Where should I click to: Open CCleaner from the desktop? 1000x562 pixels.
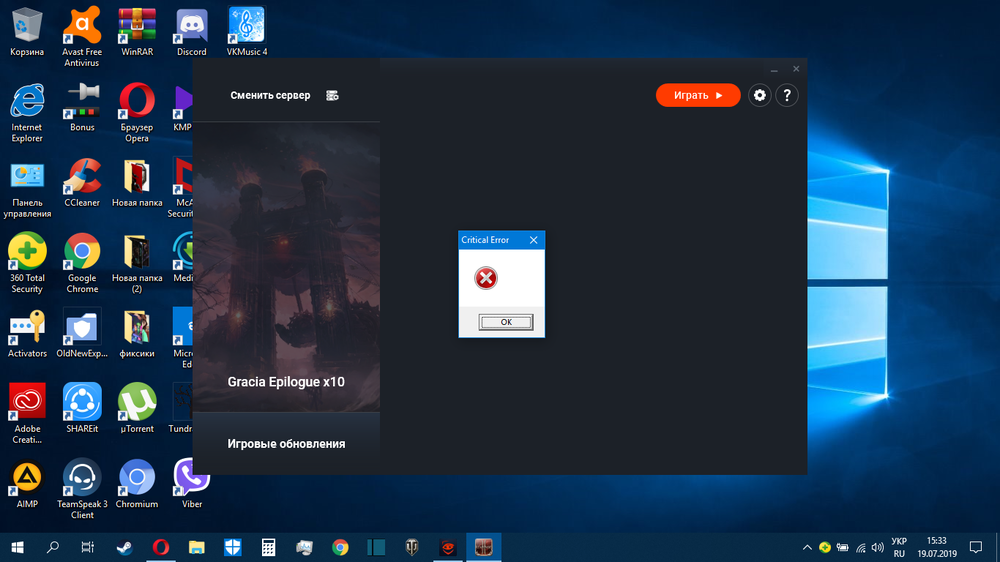(82, 182)
